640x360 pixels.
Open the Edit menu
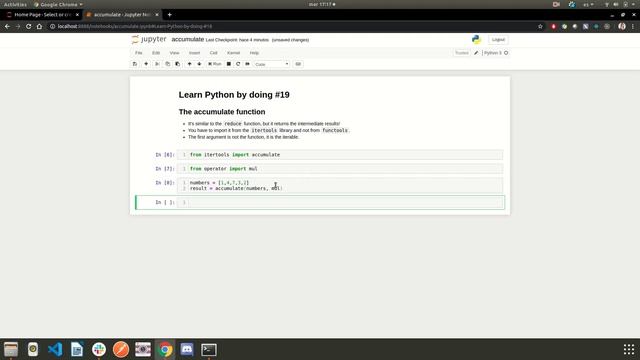[x=156, y=53]
